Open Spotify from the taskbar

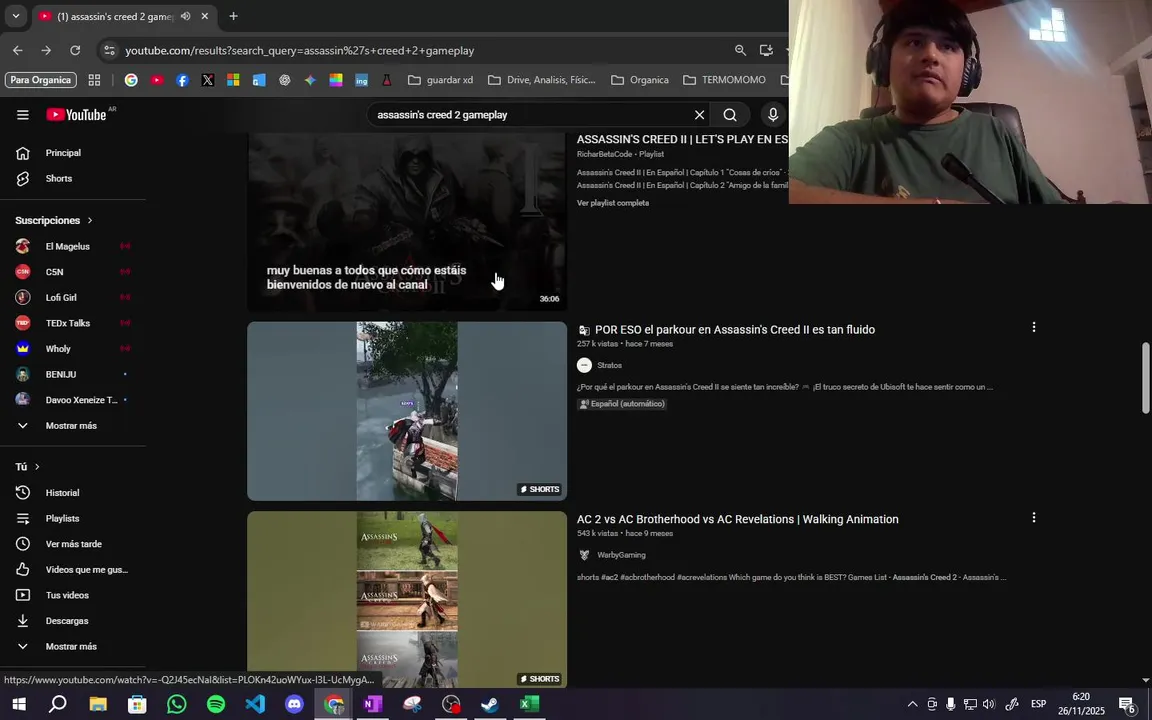click(x=216, y=705)
